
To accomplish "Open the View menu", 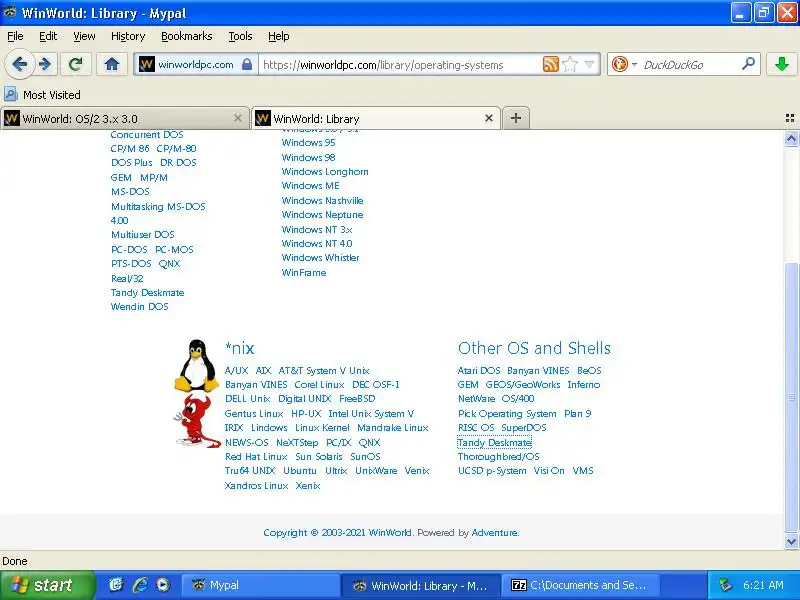I will 84,36.
